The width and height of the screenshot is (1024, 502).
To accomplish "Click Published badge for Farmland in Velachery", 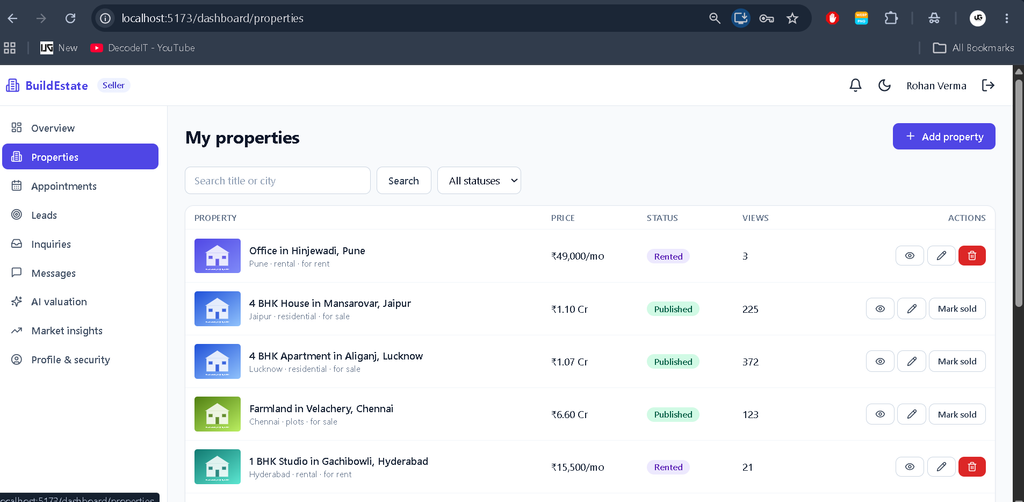I will (x=673, y=415).
